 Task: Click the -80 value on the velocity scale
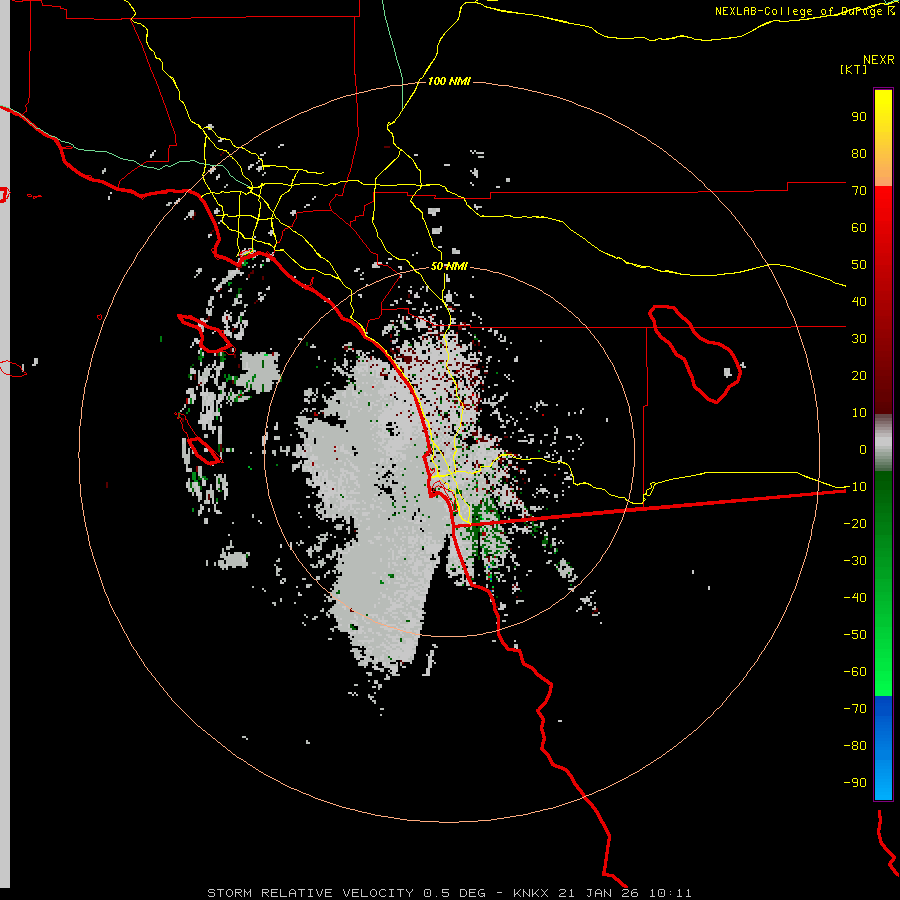coord(855,746)
